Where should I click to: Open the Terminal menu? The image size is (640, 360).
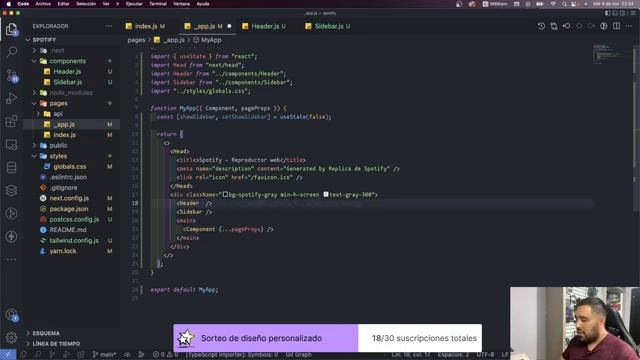click(158, 4)
